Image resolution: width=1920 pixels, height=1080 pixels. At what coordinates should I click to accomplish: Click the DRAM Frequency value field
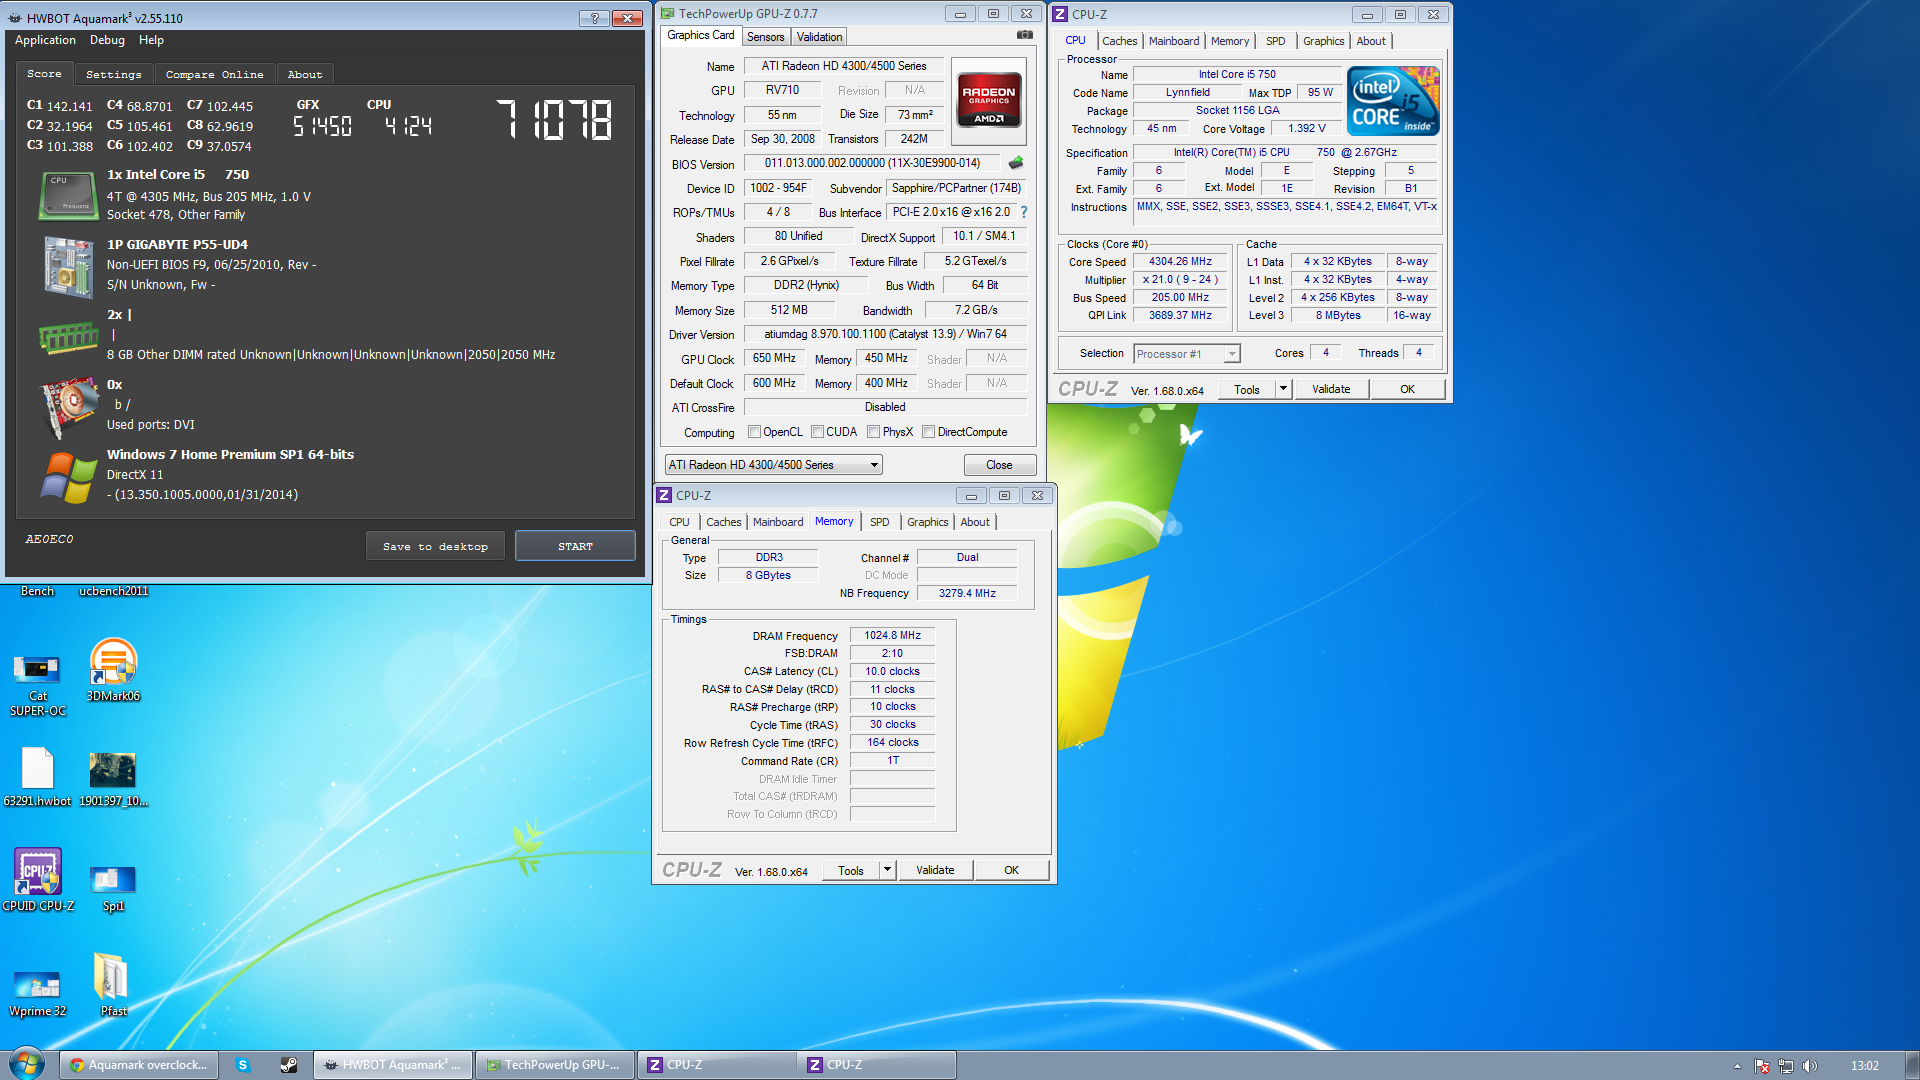(x=892, y=635)
